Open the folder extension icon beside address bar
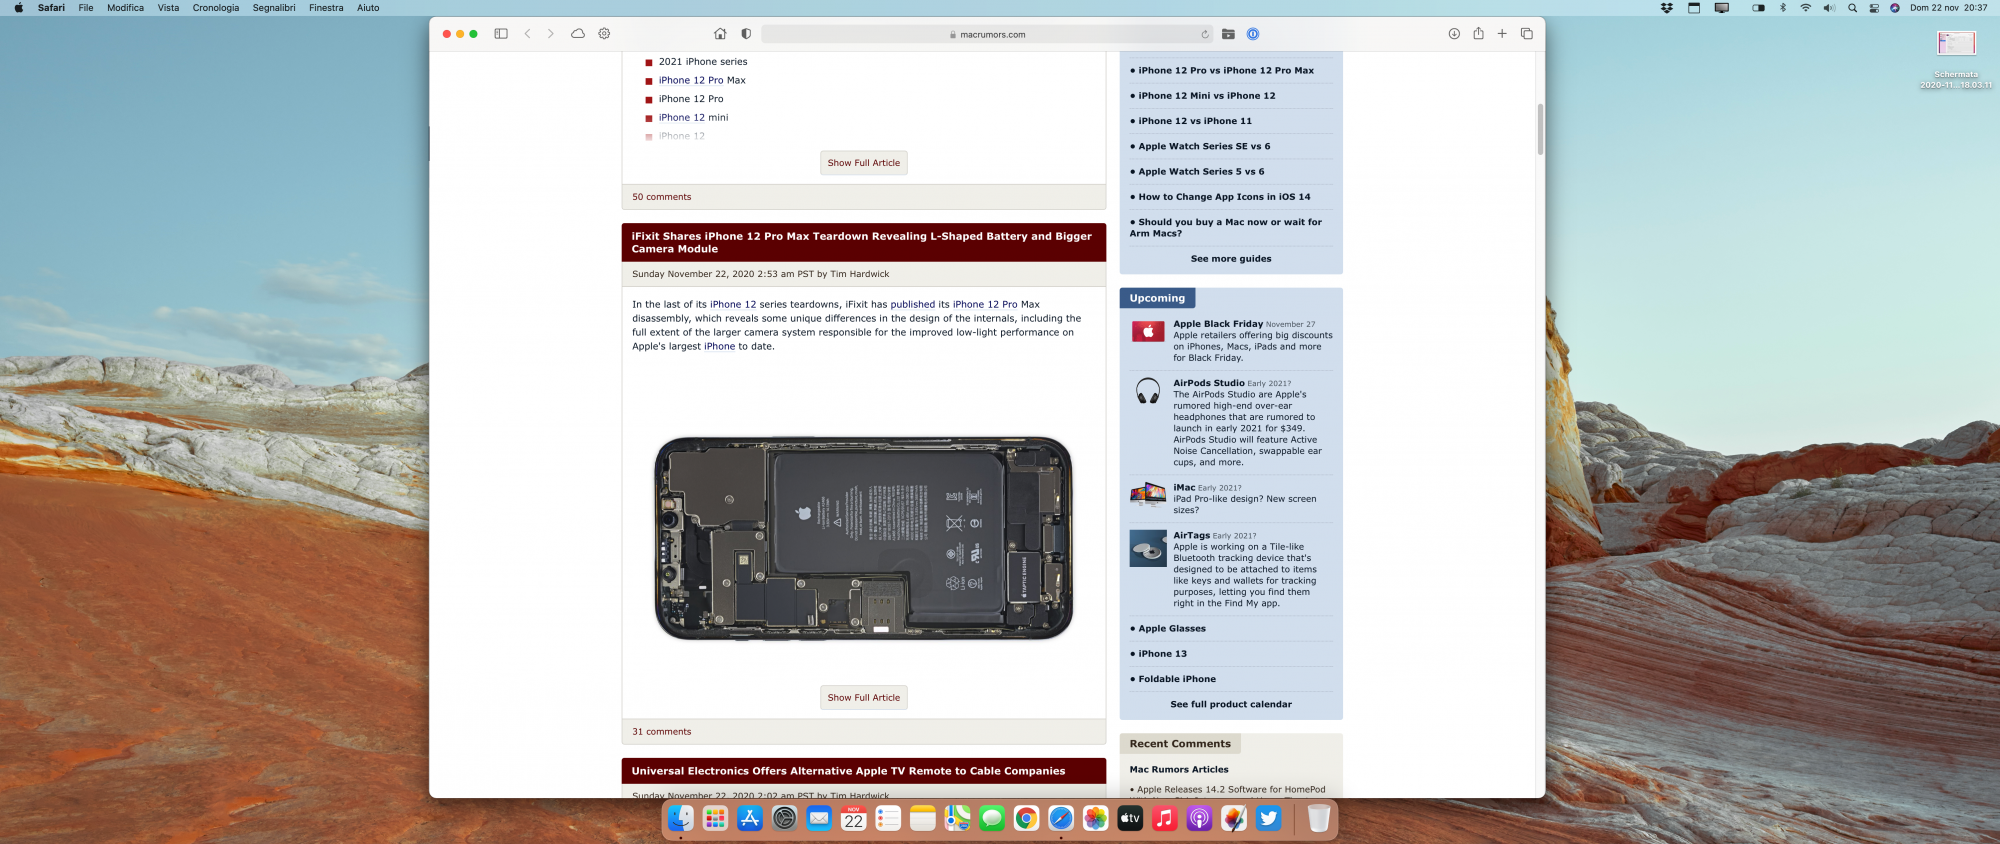Viewport: 2000px width, 844px height. pos(1228,34)
